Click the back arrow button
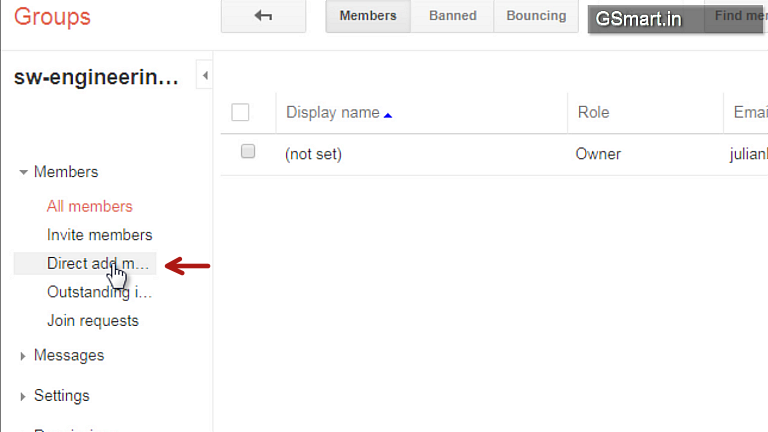Viewport: 768px width, 432px height. click(264, 16)
